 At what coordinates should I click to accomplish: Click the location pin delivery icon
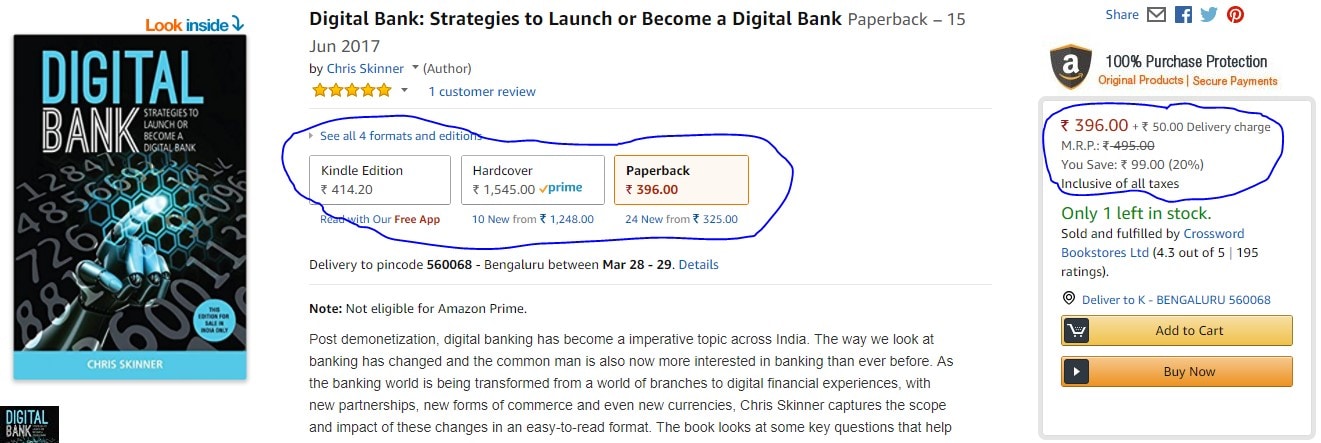1068,299
